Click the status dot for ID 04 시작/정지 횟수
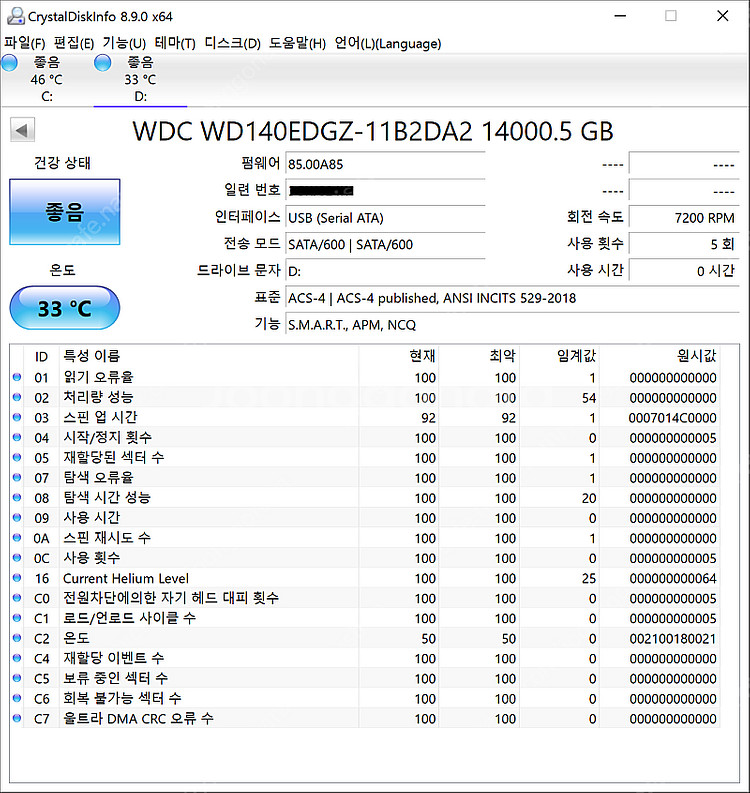This screenshot has width=750, height=793. pyautogui.click(x=17, y=437)
